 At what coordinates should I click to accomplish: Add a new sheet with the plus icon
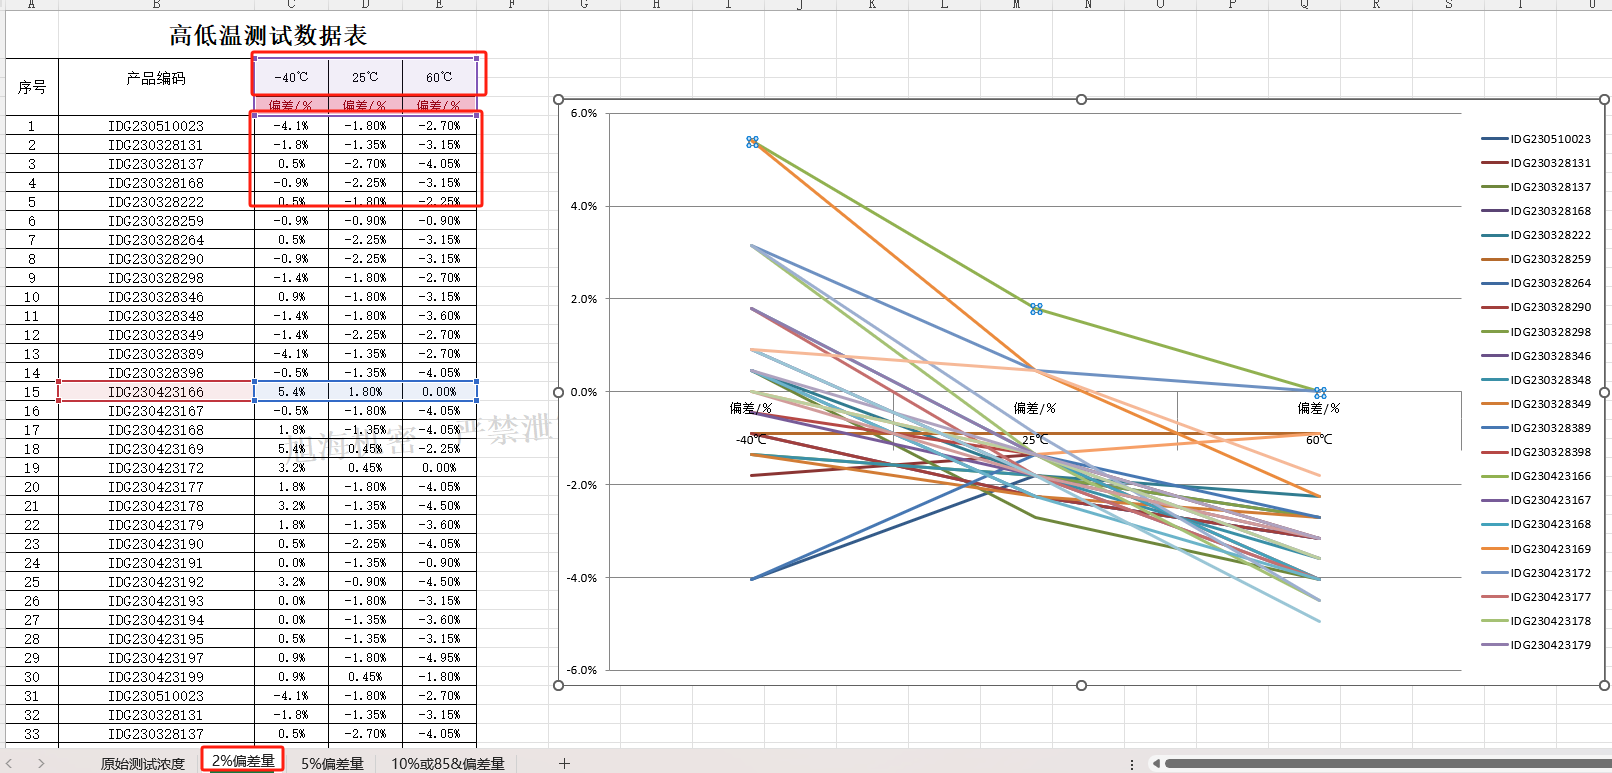564,763
